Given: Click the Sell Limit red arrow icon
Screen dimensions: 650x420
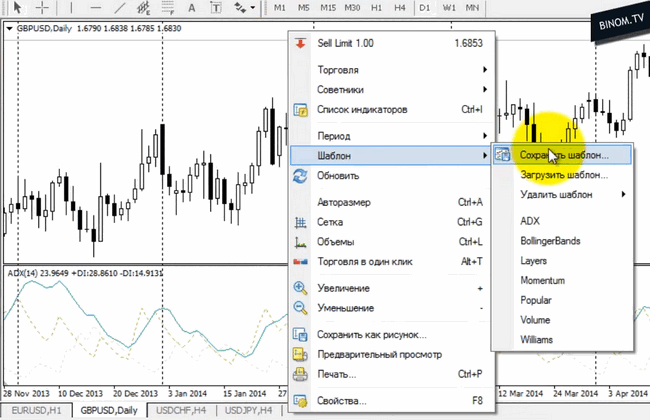Looking at the screenshot, I should coord(300,45).
